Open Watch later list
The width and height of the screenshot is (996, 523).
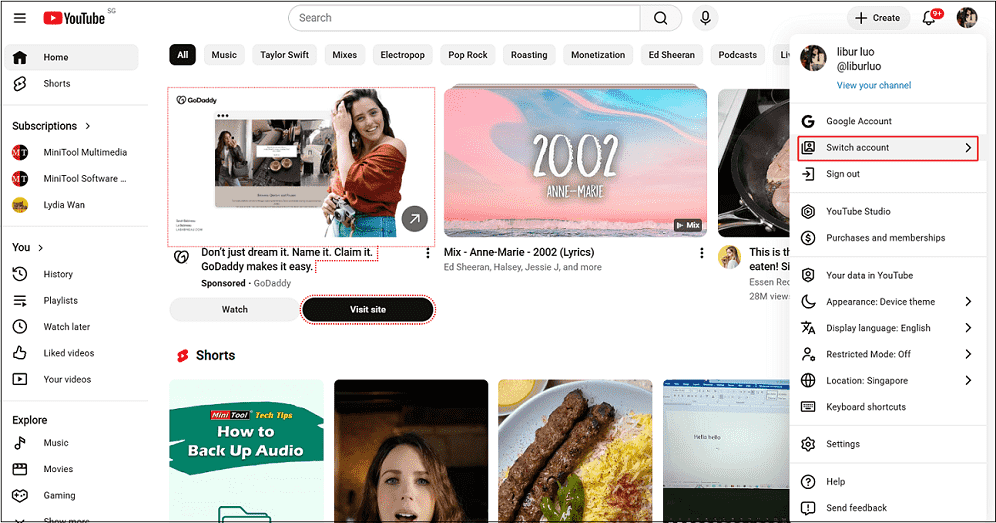pyautogui.click(x=71, y=327)
